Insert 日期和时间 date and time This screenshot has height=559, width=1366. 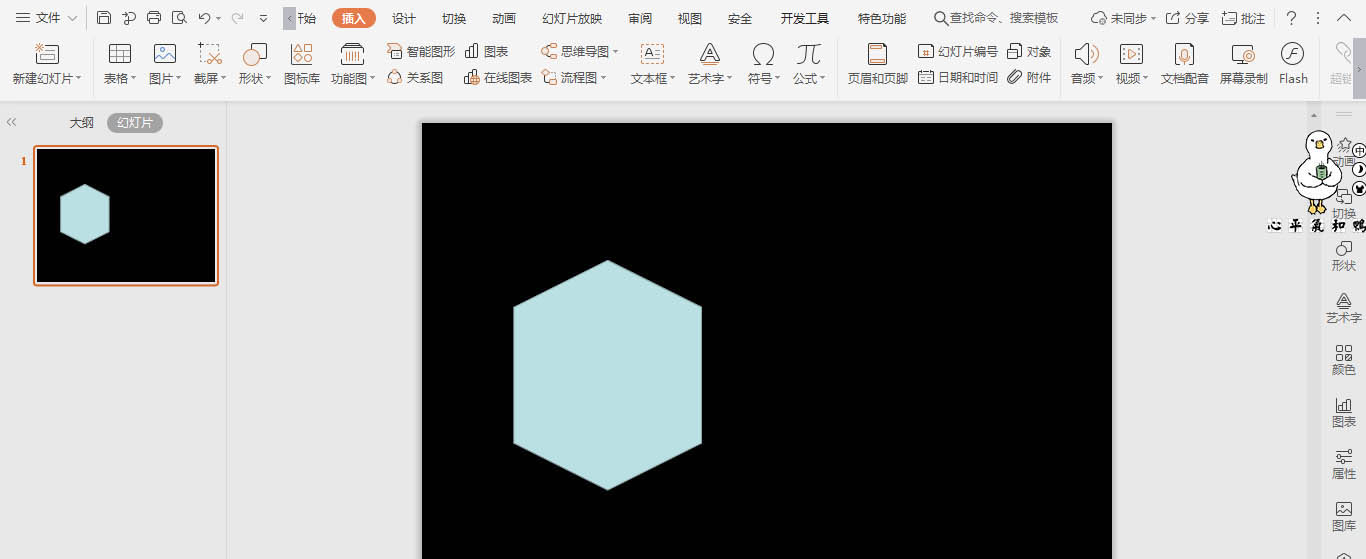pyautogui.click(x=958, y=77)
